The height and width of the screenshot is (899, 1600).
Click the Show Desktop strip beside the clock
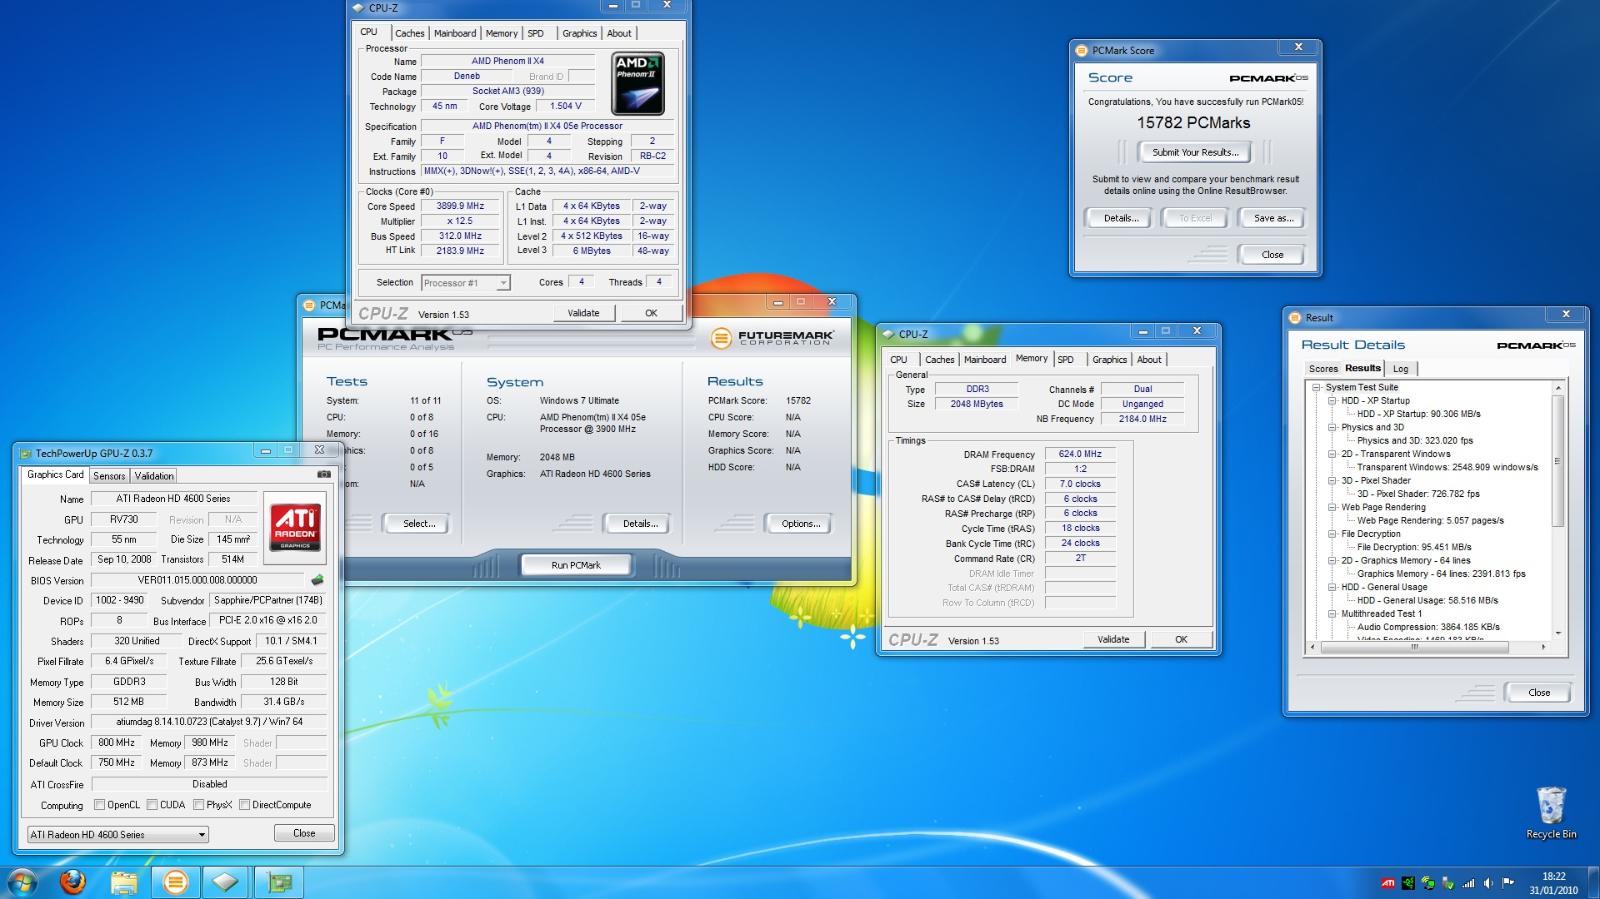pos(1593,883)
